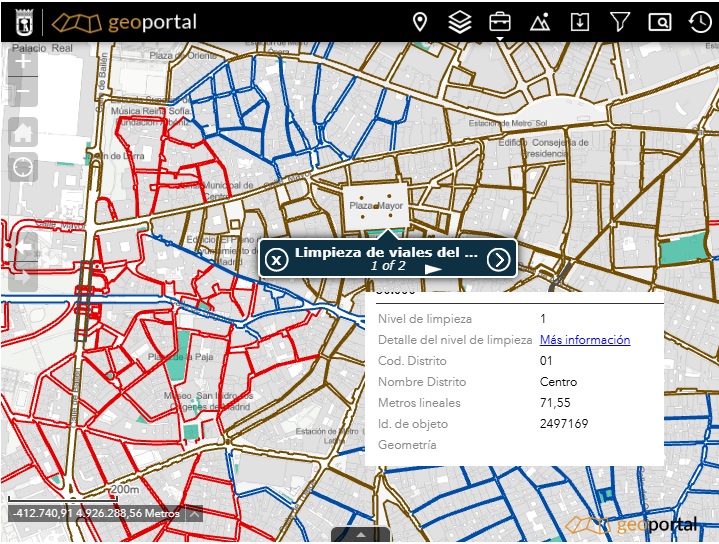The height and width of the screenshot is (544, 719).
Task: Click the Cod. Distrito value 01
Action: point(546,361)
